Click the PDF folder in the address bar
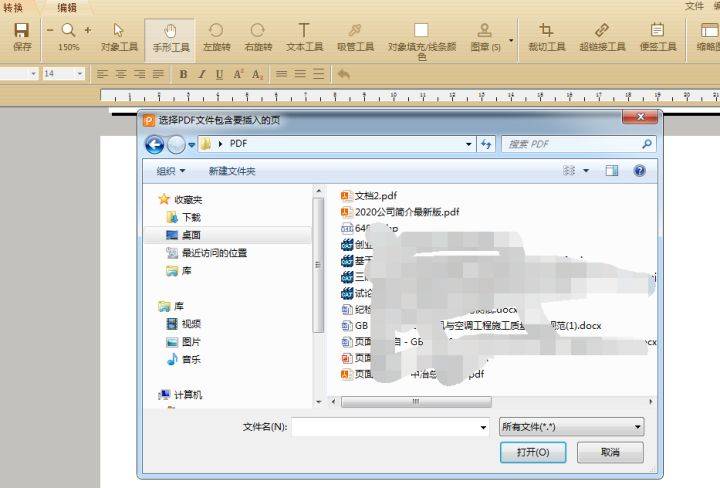Screen dimensions: 720x488 238,144
